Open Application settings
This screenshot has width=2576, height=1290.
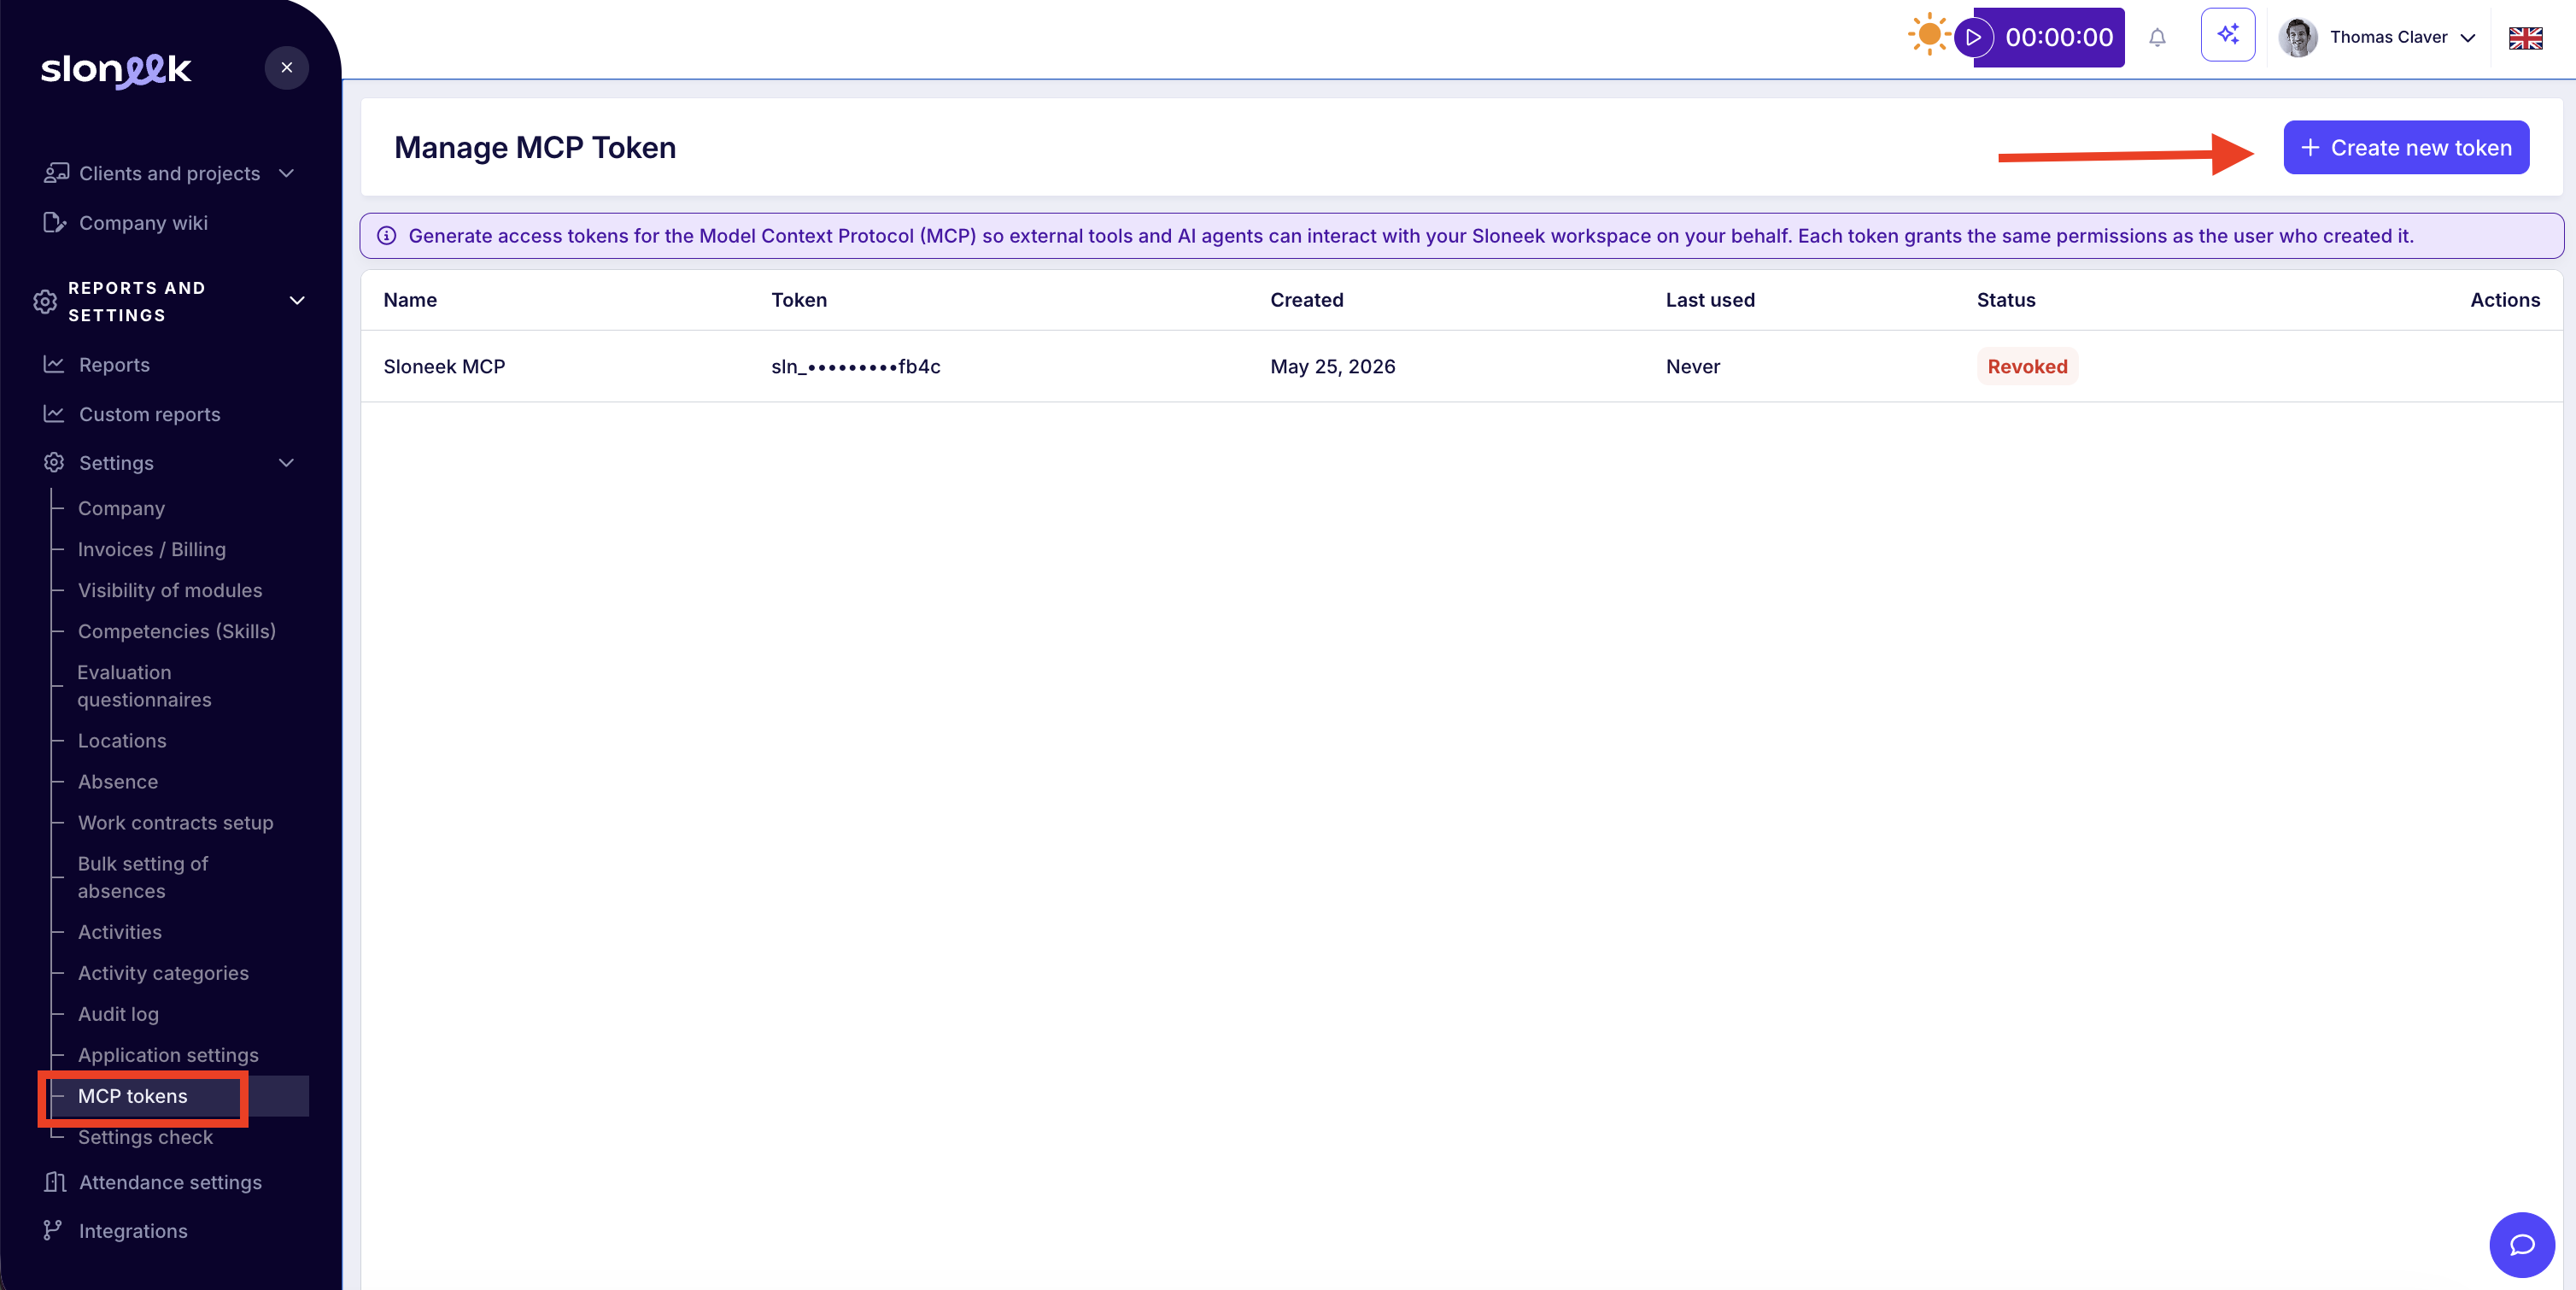point(168,1054)
